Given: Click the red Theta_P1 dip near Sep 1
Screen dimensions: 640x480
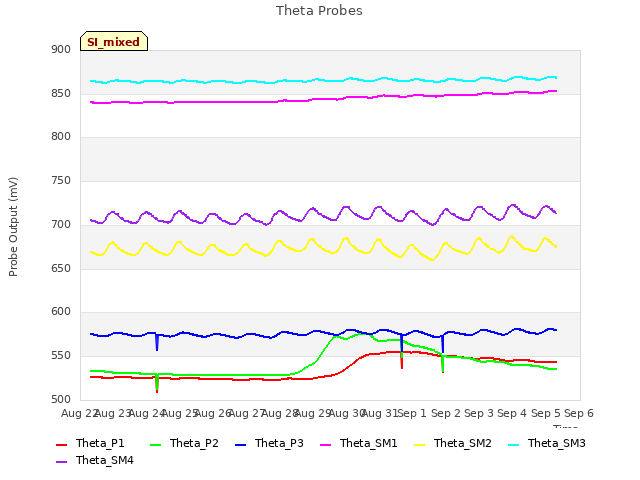Looking at the screenshot, I should click(402, 361).
